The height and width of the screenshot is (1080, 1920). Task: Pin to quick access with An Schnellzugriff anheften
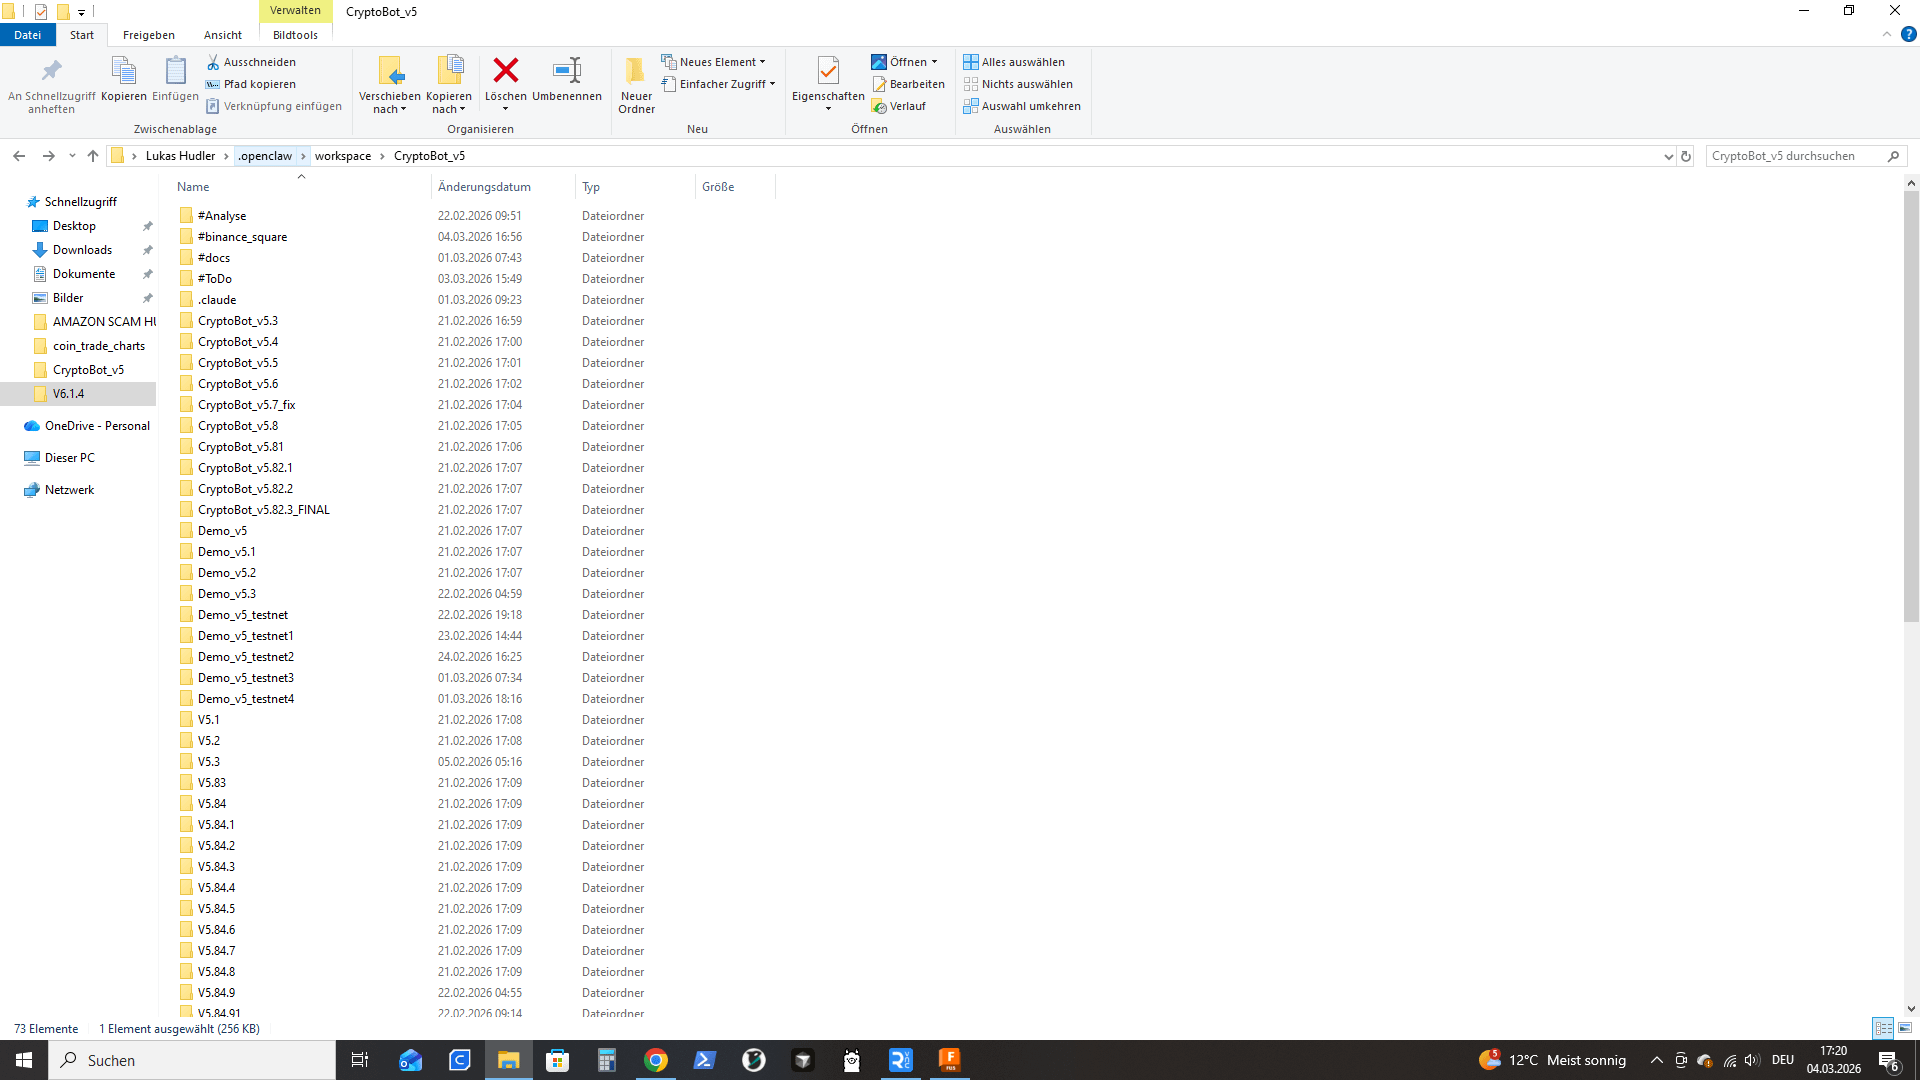[x=51, y=71]
